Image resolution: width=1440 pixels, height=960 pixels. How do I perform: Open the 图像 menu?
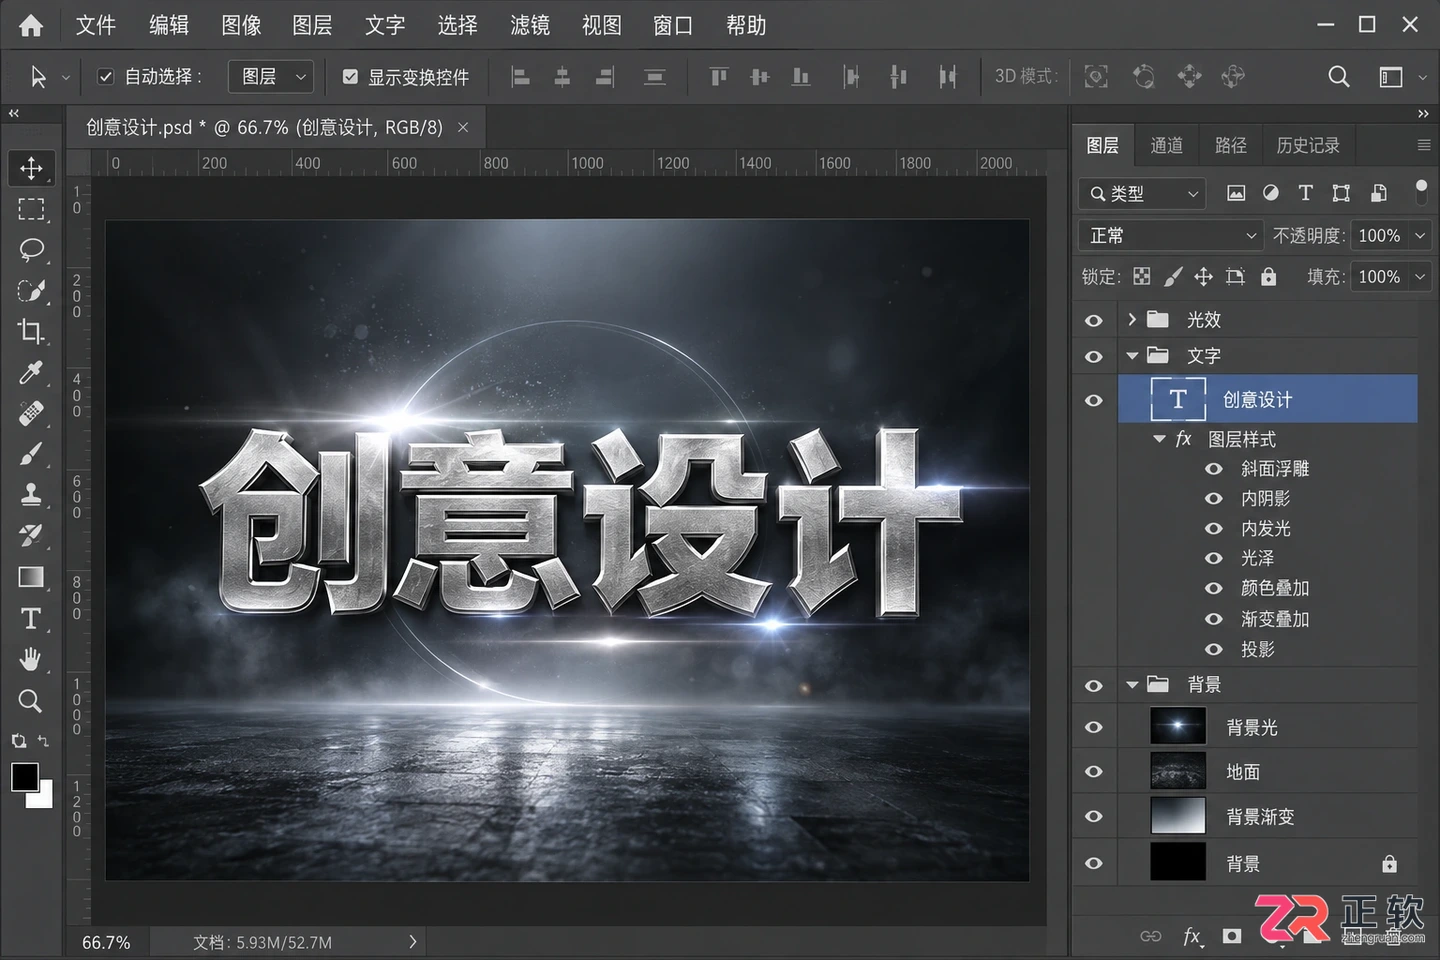(241, 25)
